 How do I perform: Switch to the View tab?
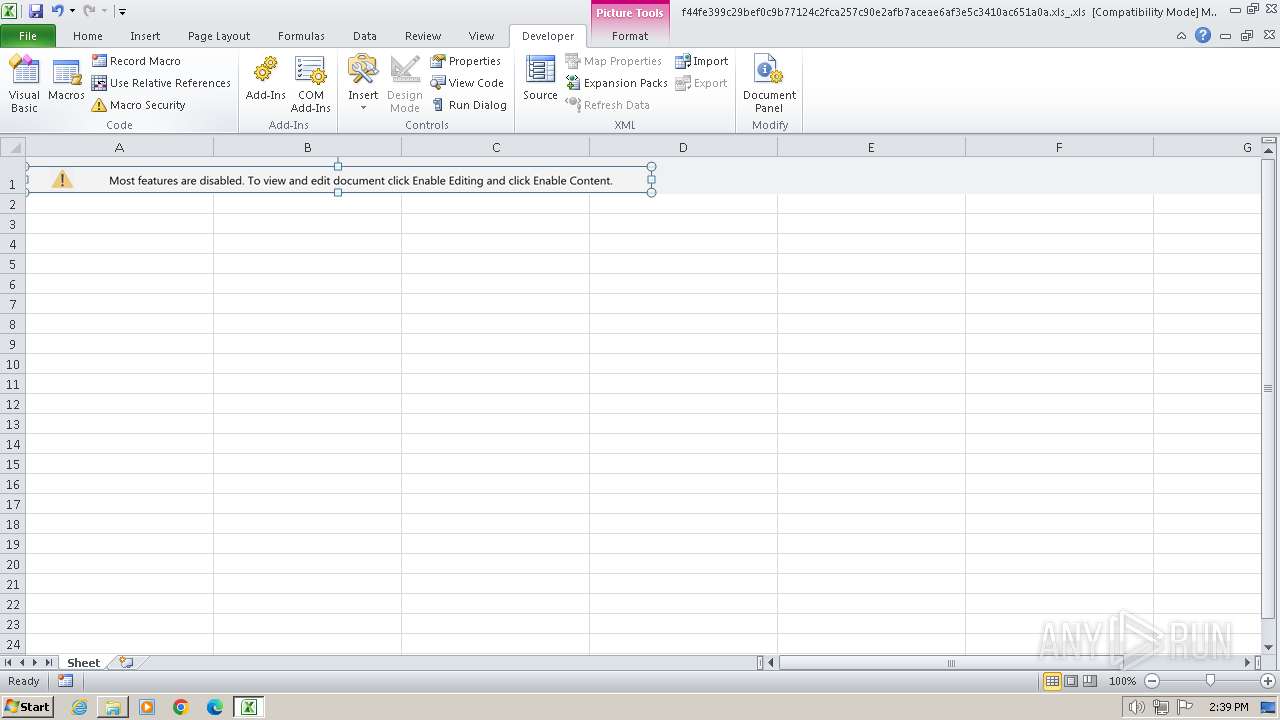coord(482,36)
